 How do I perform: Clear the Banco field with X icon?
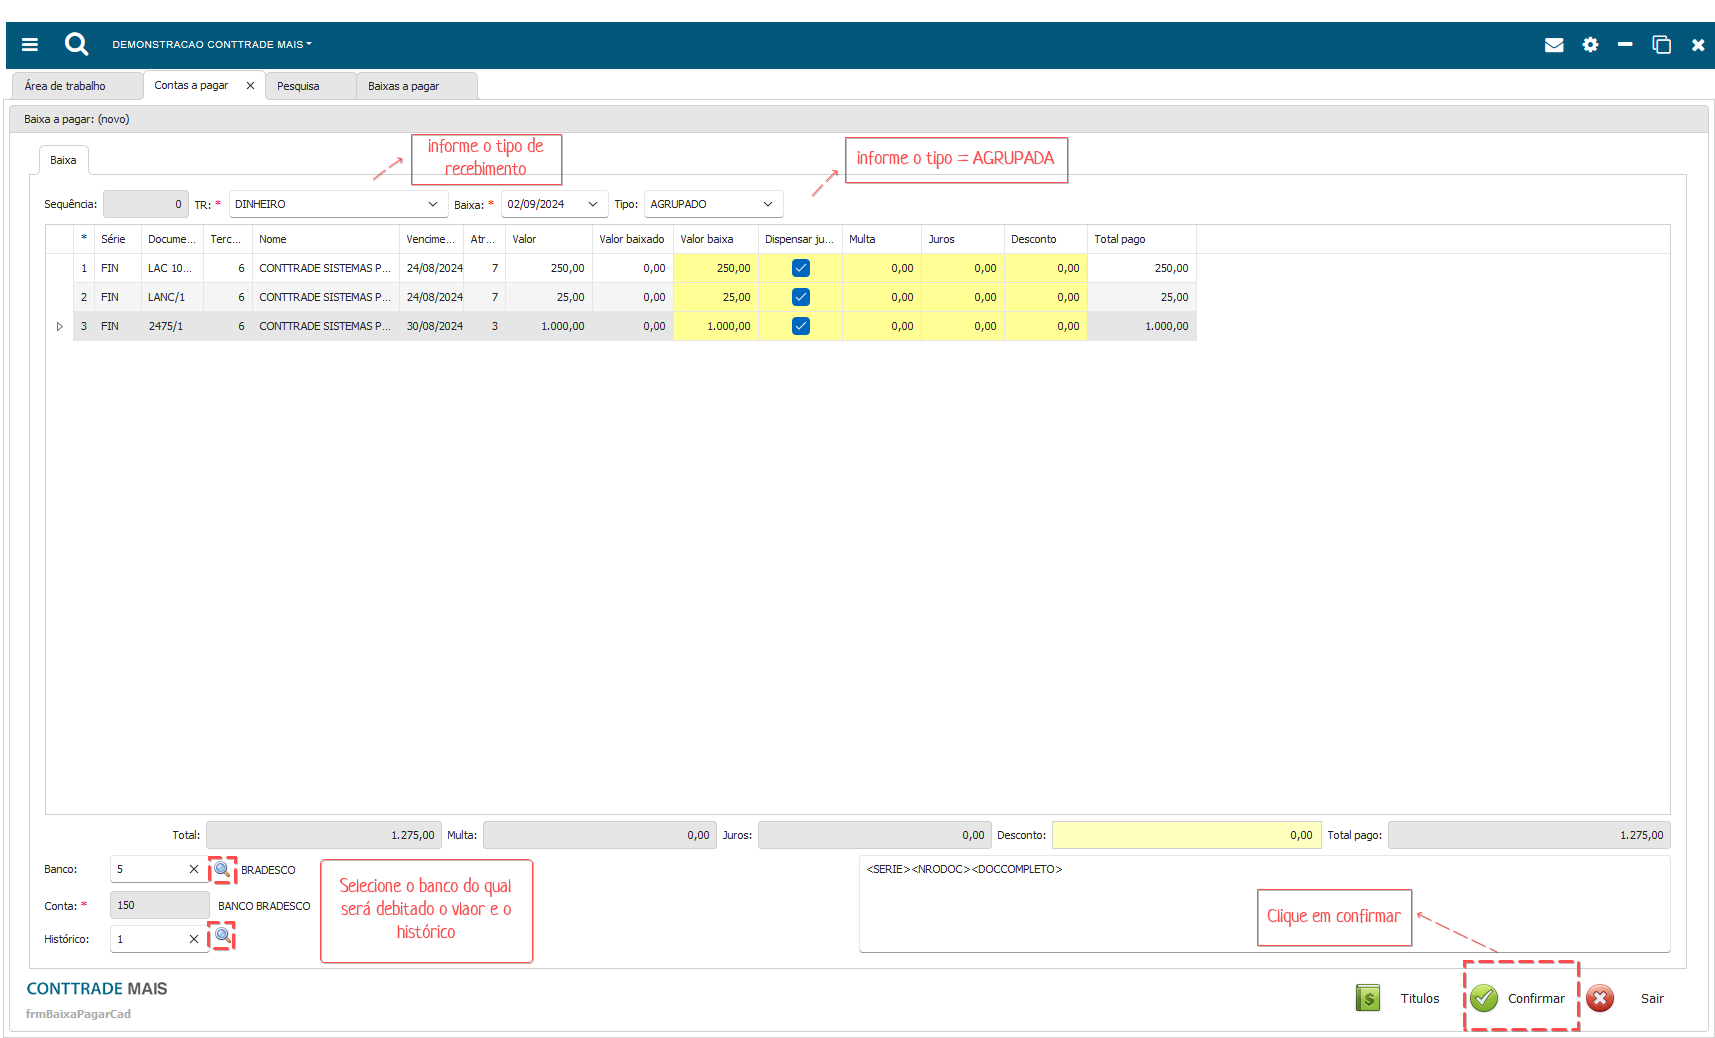click(x=194, y=869)
